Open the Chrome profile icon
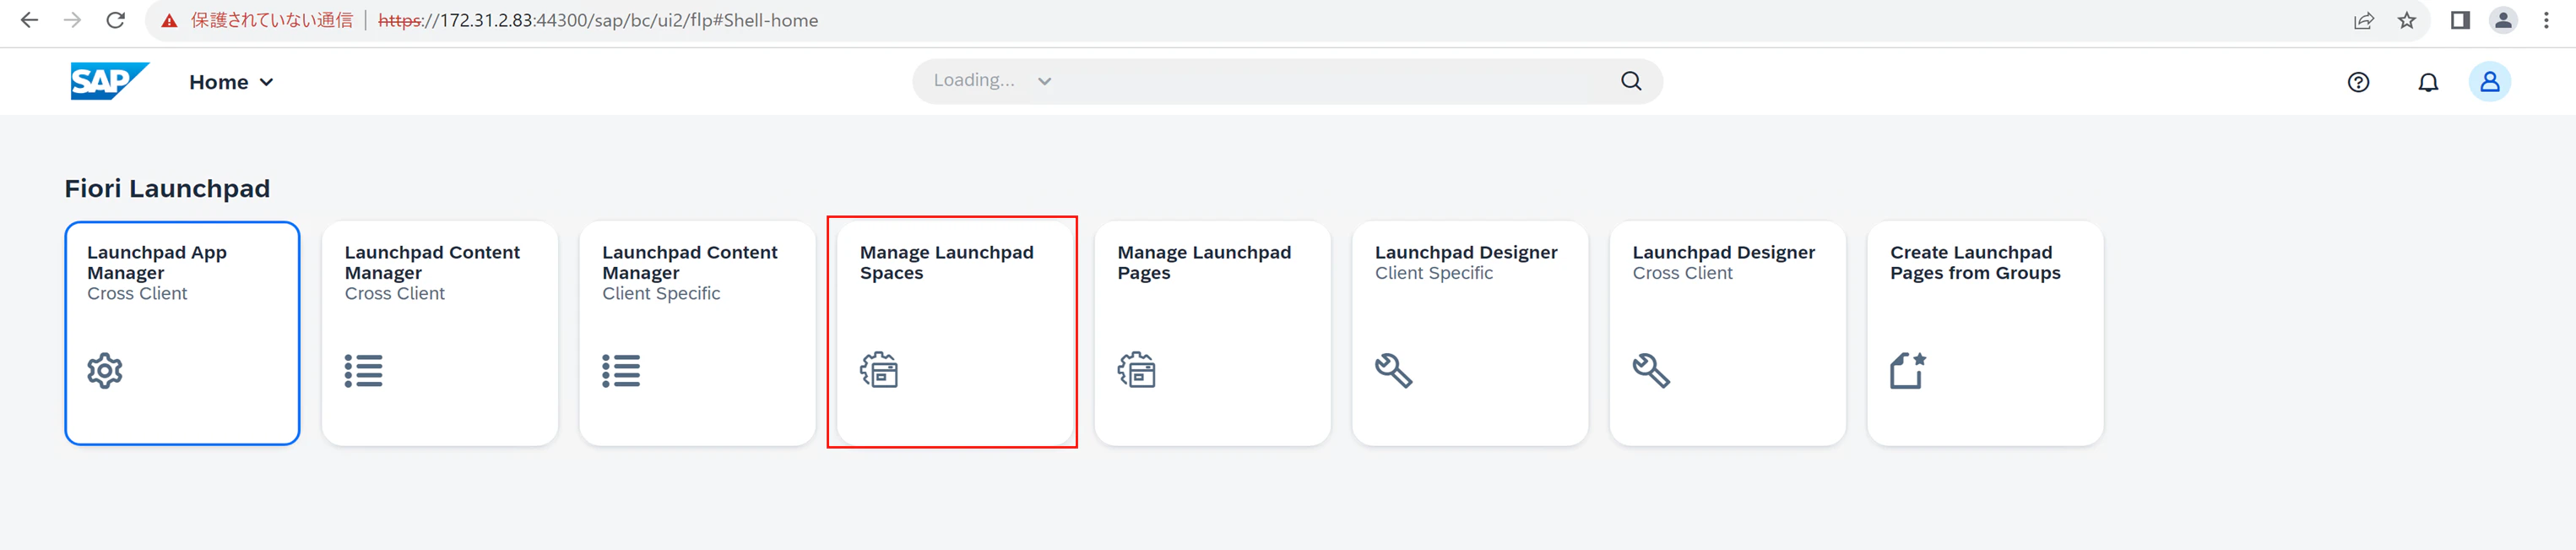The image size is (2576, 550). [2503, 20]
